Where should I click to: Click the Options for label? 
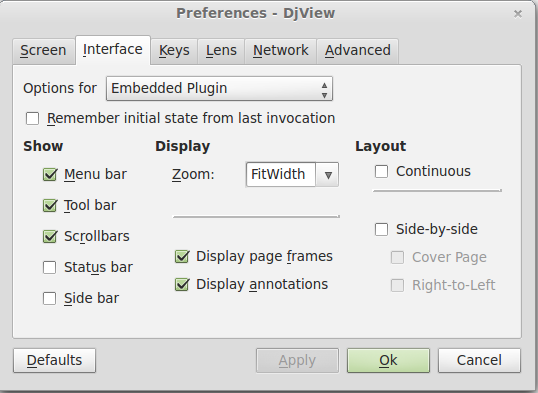[x=60, y=89]
